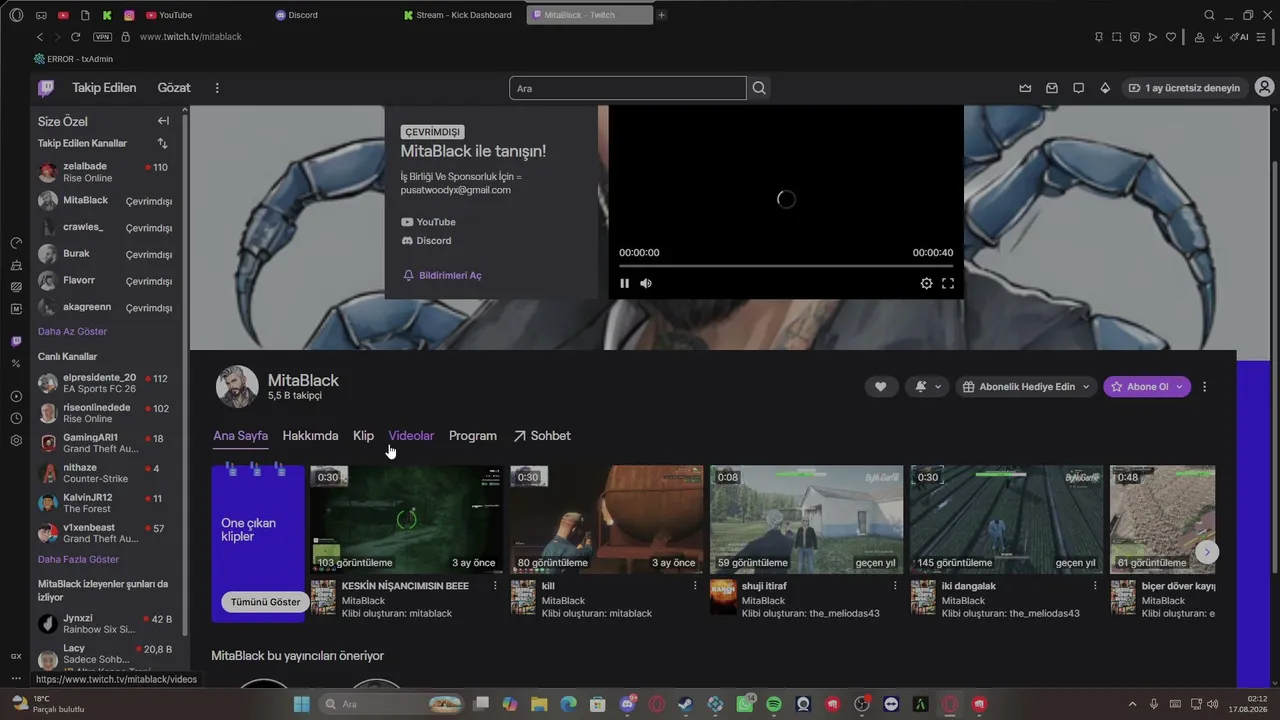Open top navigation more options
Screen dimensions: 1280x720
point(217,88)
